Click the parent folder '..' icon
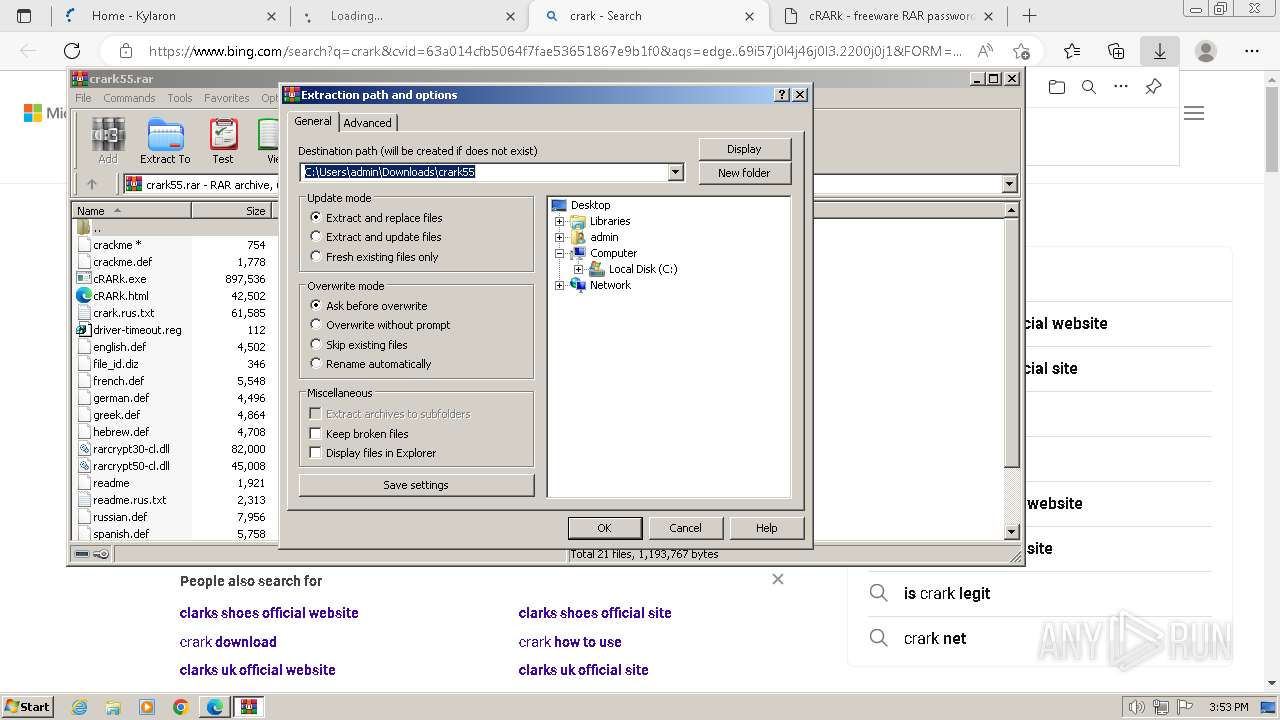 pos(84,228)
